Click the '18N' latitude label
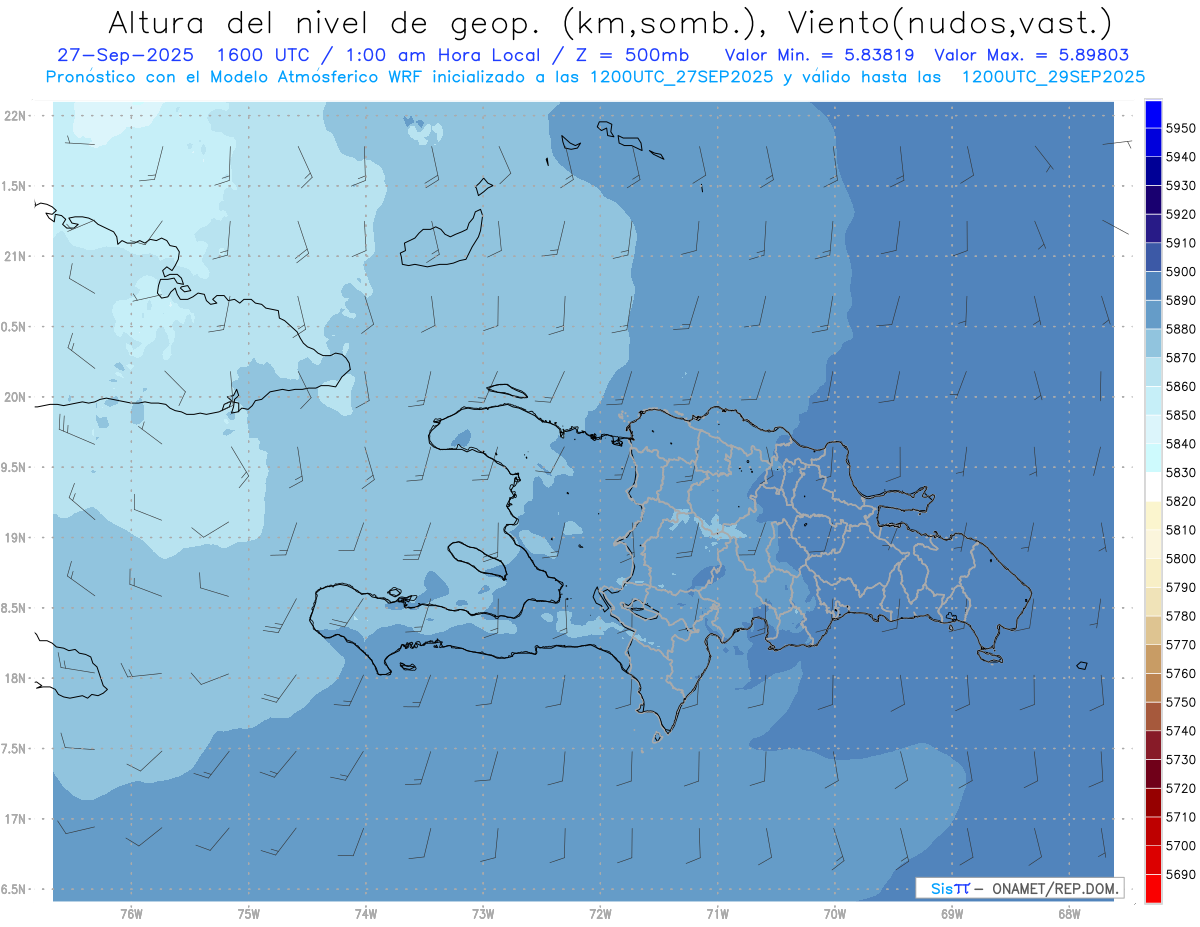This screenshot has height=927, width=1200. pos(15,678)
